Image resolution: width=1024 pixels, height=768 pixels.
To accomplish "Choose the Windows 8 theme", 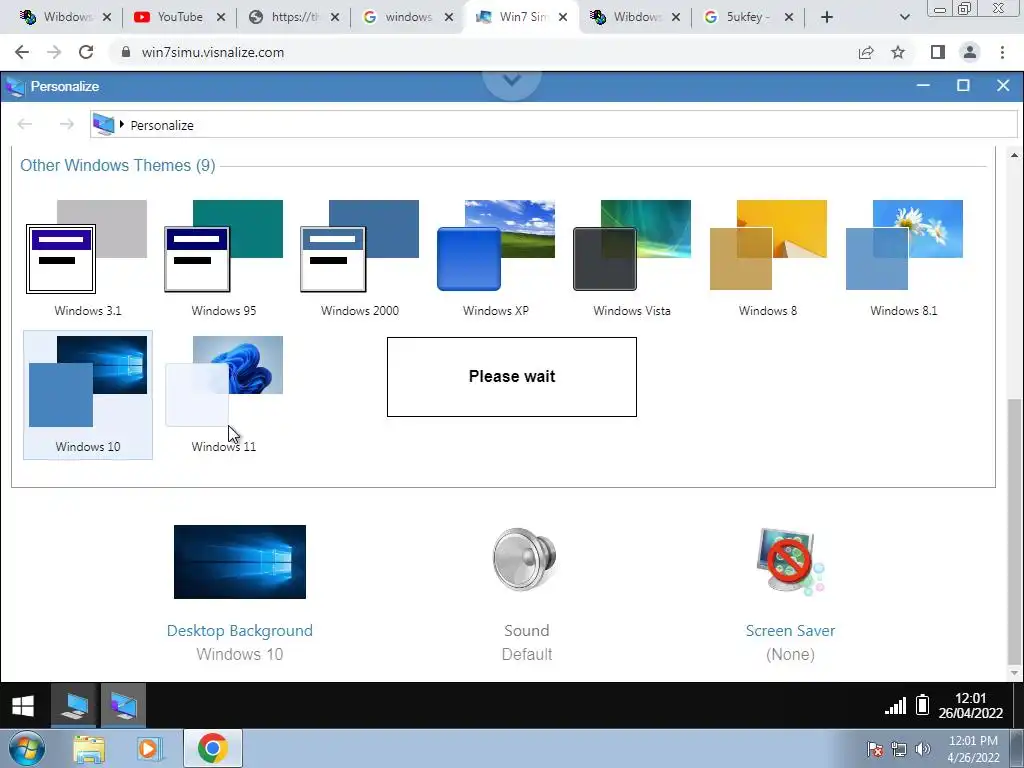I will (x=768, y=259).
